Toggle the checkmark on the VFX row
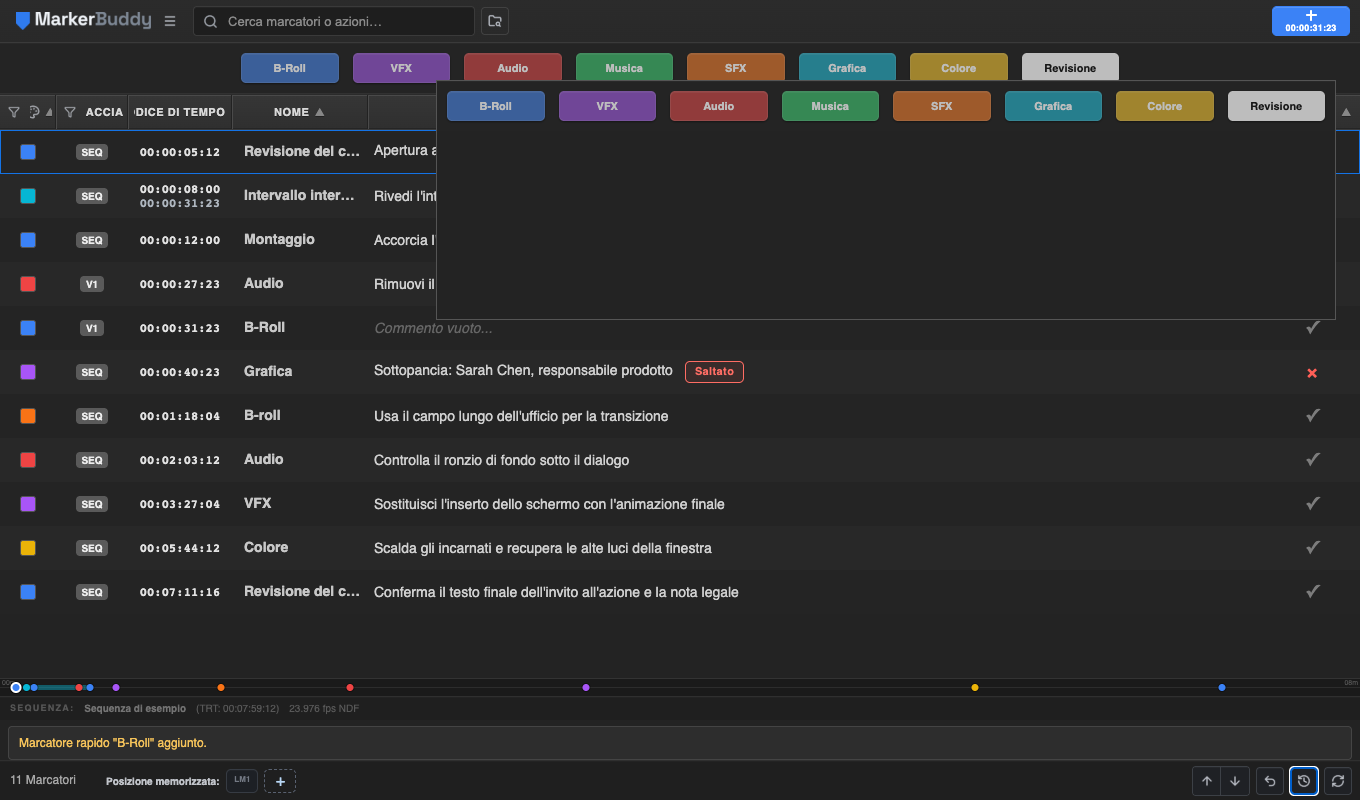The image size is (1360, 800). click(1313, 503)
